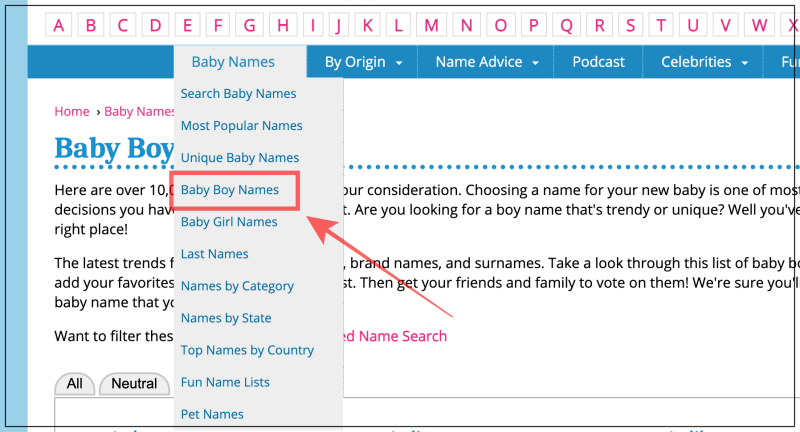Select Last Names menu entry
800x432 pixels.
[214, 254]
